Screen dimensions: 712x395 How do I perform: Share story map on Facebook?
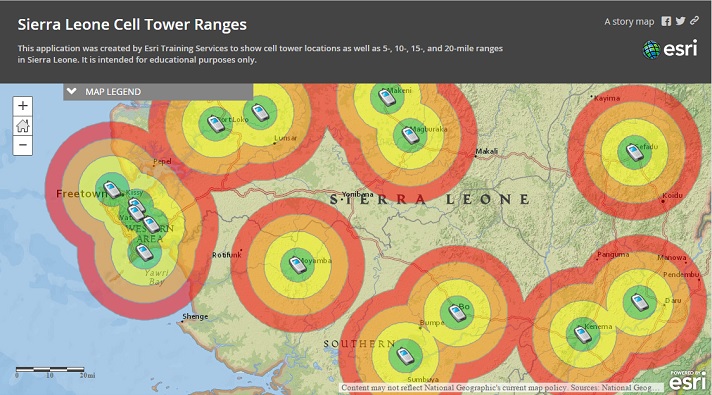coord(666,21)
